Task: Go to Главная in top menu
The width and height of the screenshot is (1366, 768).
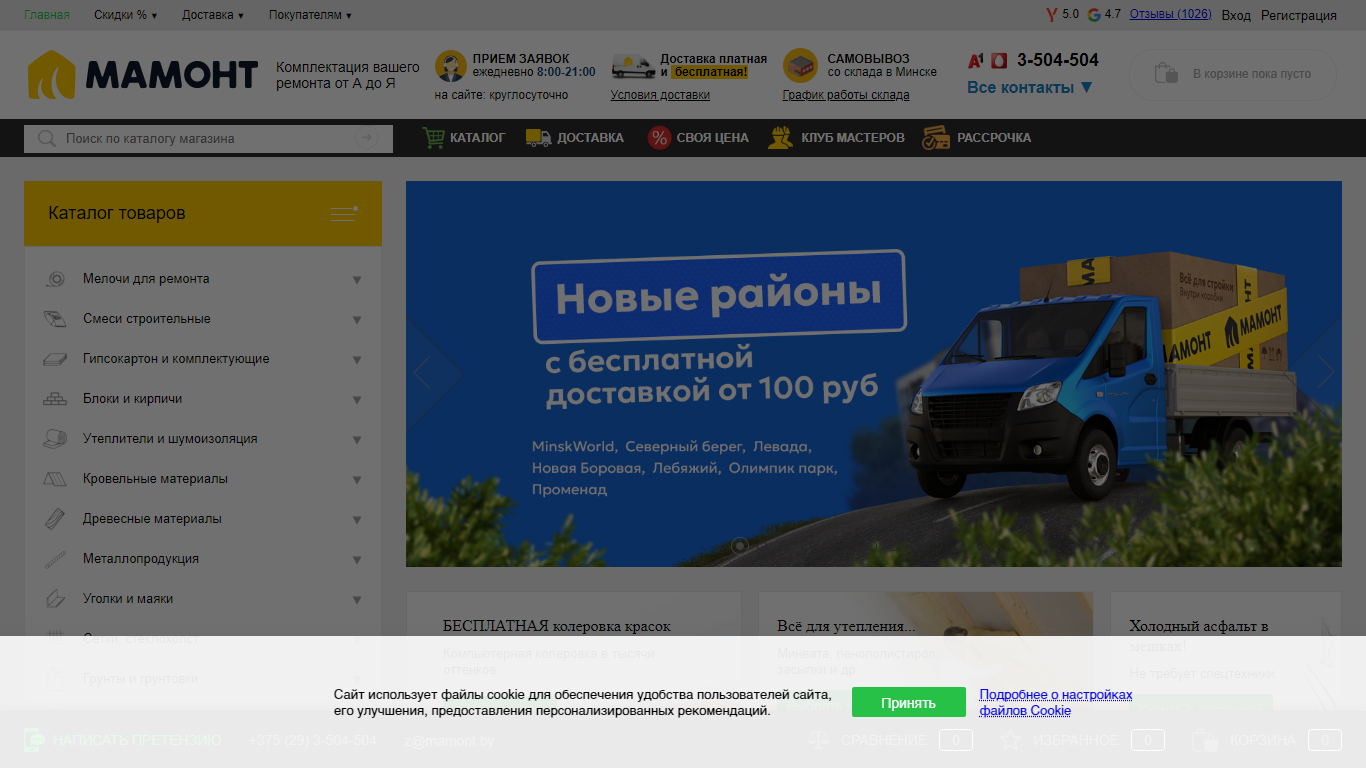Action: 47,15
